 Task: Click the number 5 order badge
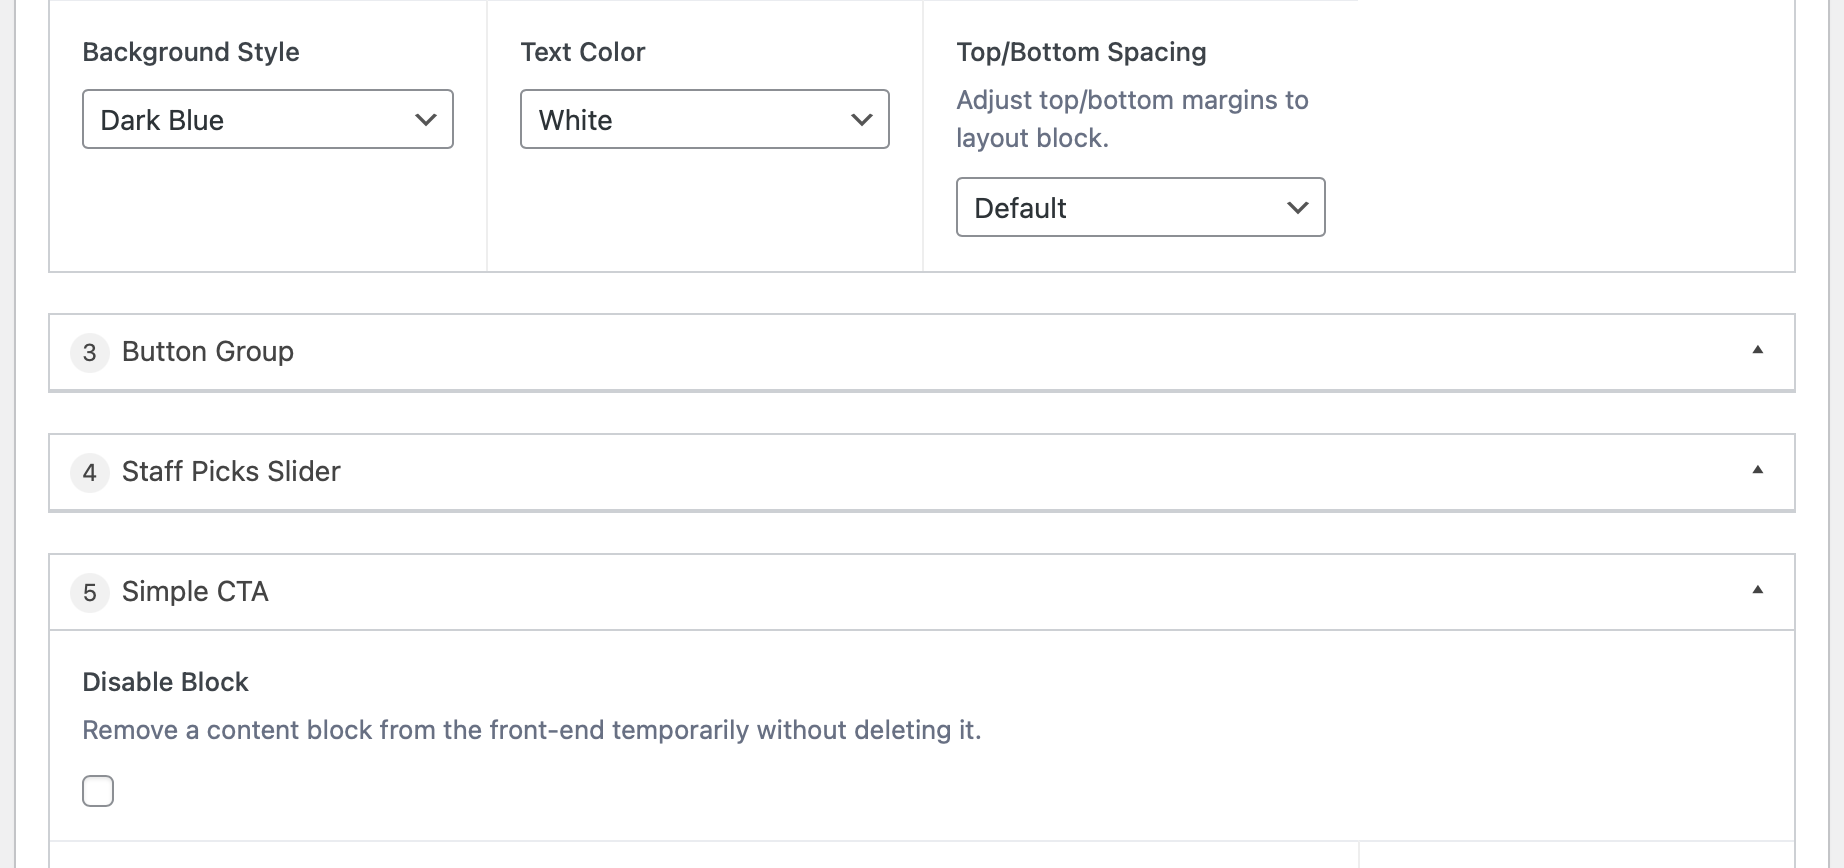click(90, 592)
